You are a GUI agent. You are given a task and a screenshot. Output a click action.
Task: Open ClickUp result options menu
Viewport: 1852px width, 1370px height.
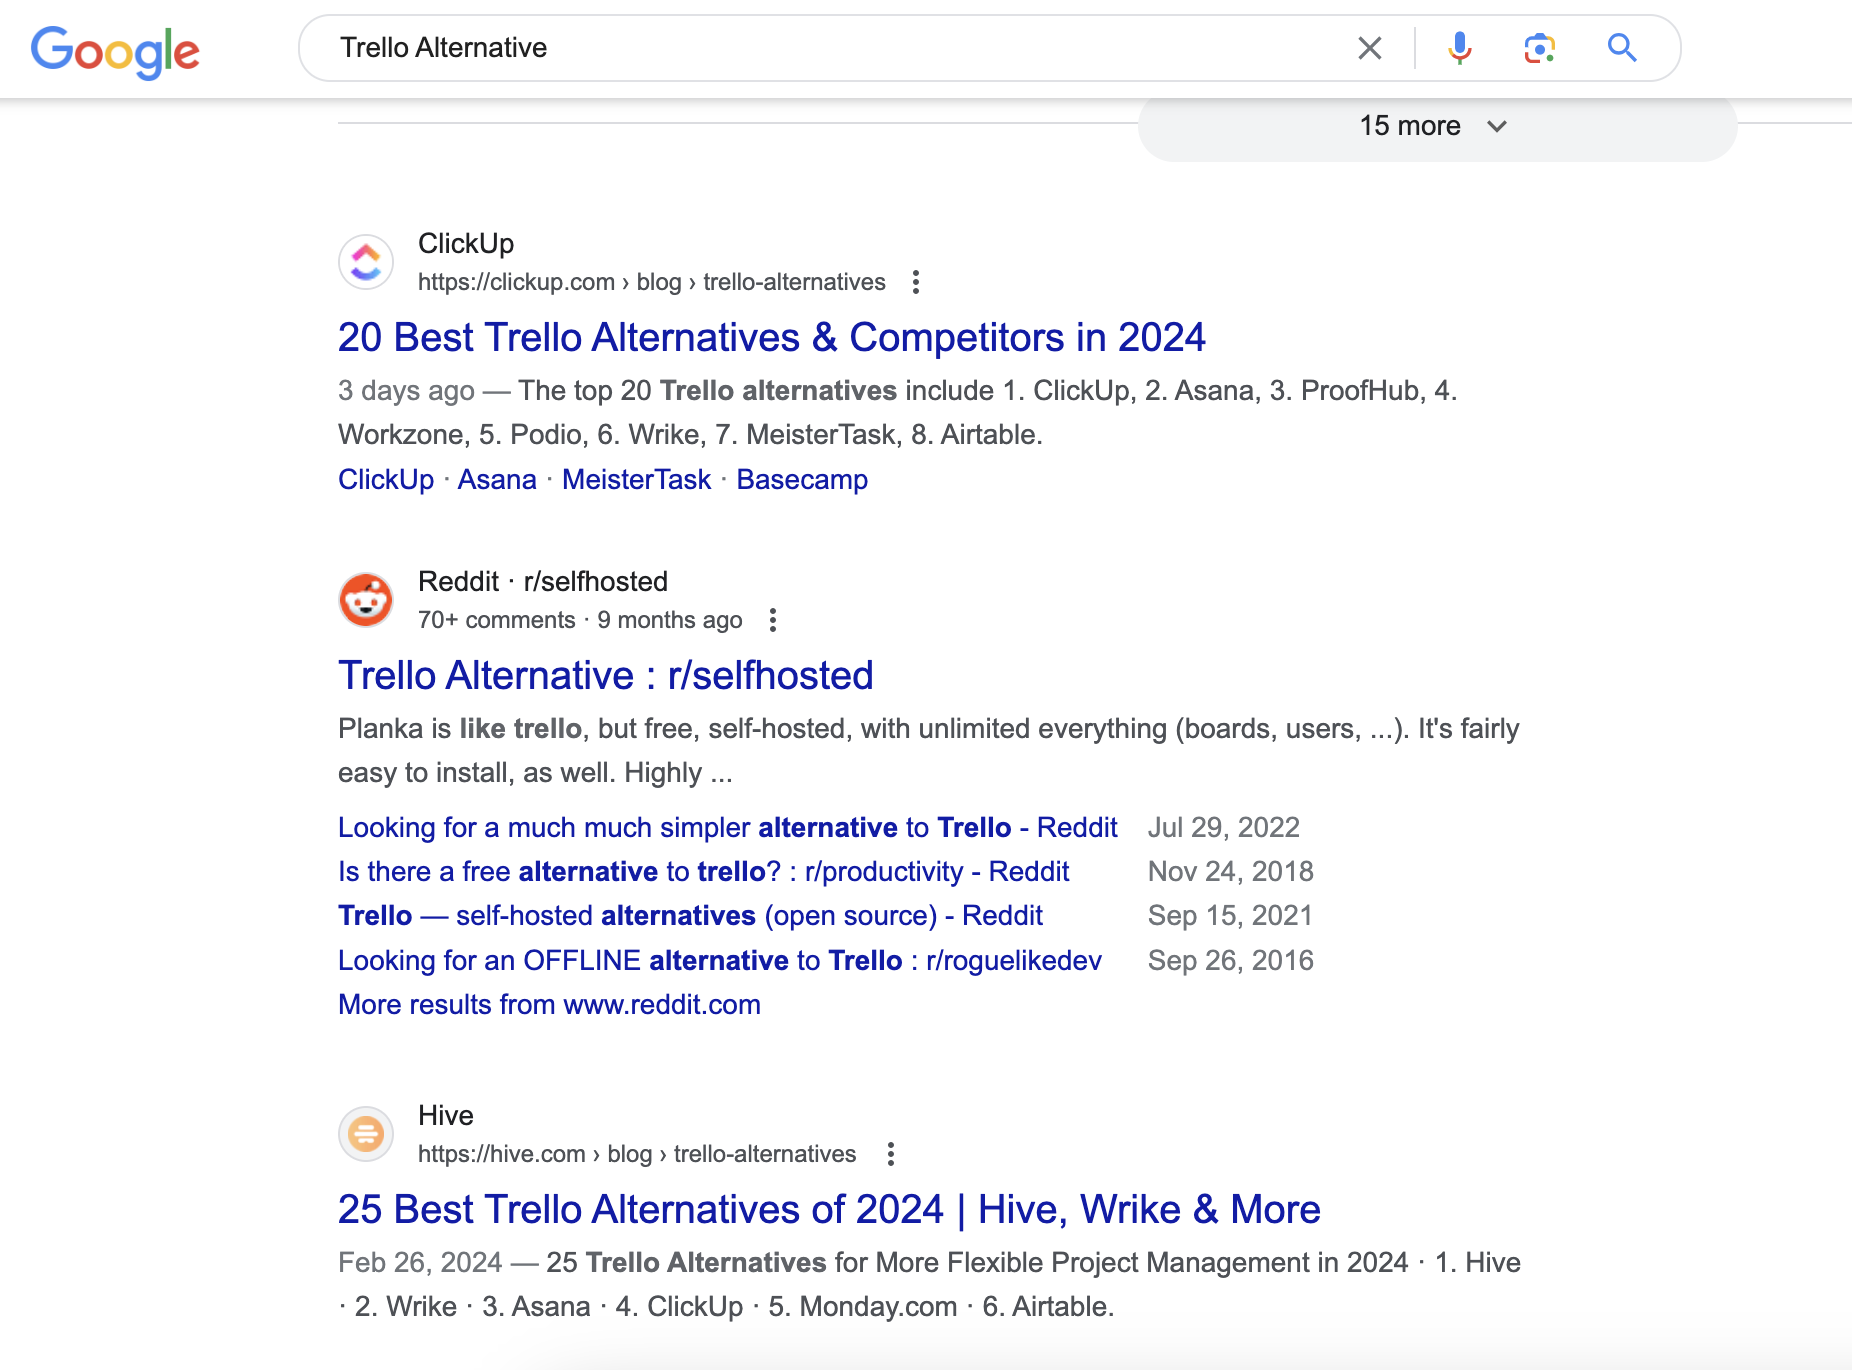coord(915,282)
